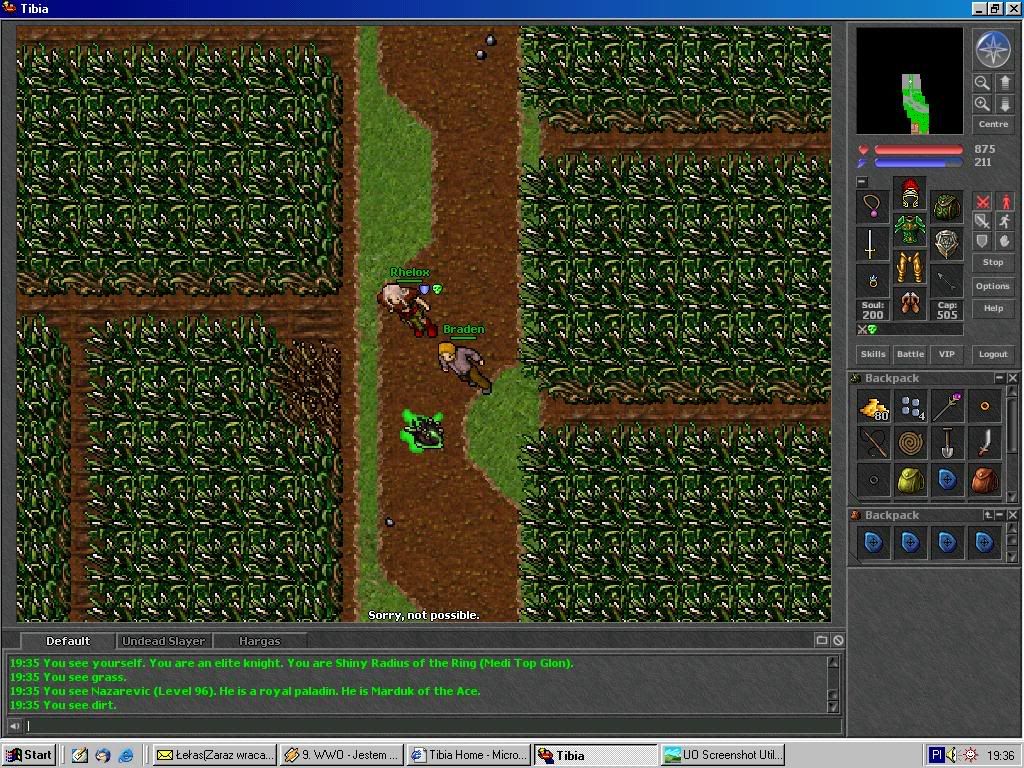The image size is (1024, 768).
Task: Toggle secure mode hand icon
Action: pyautogui.click(x=1004, y=241)
